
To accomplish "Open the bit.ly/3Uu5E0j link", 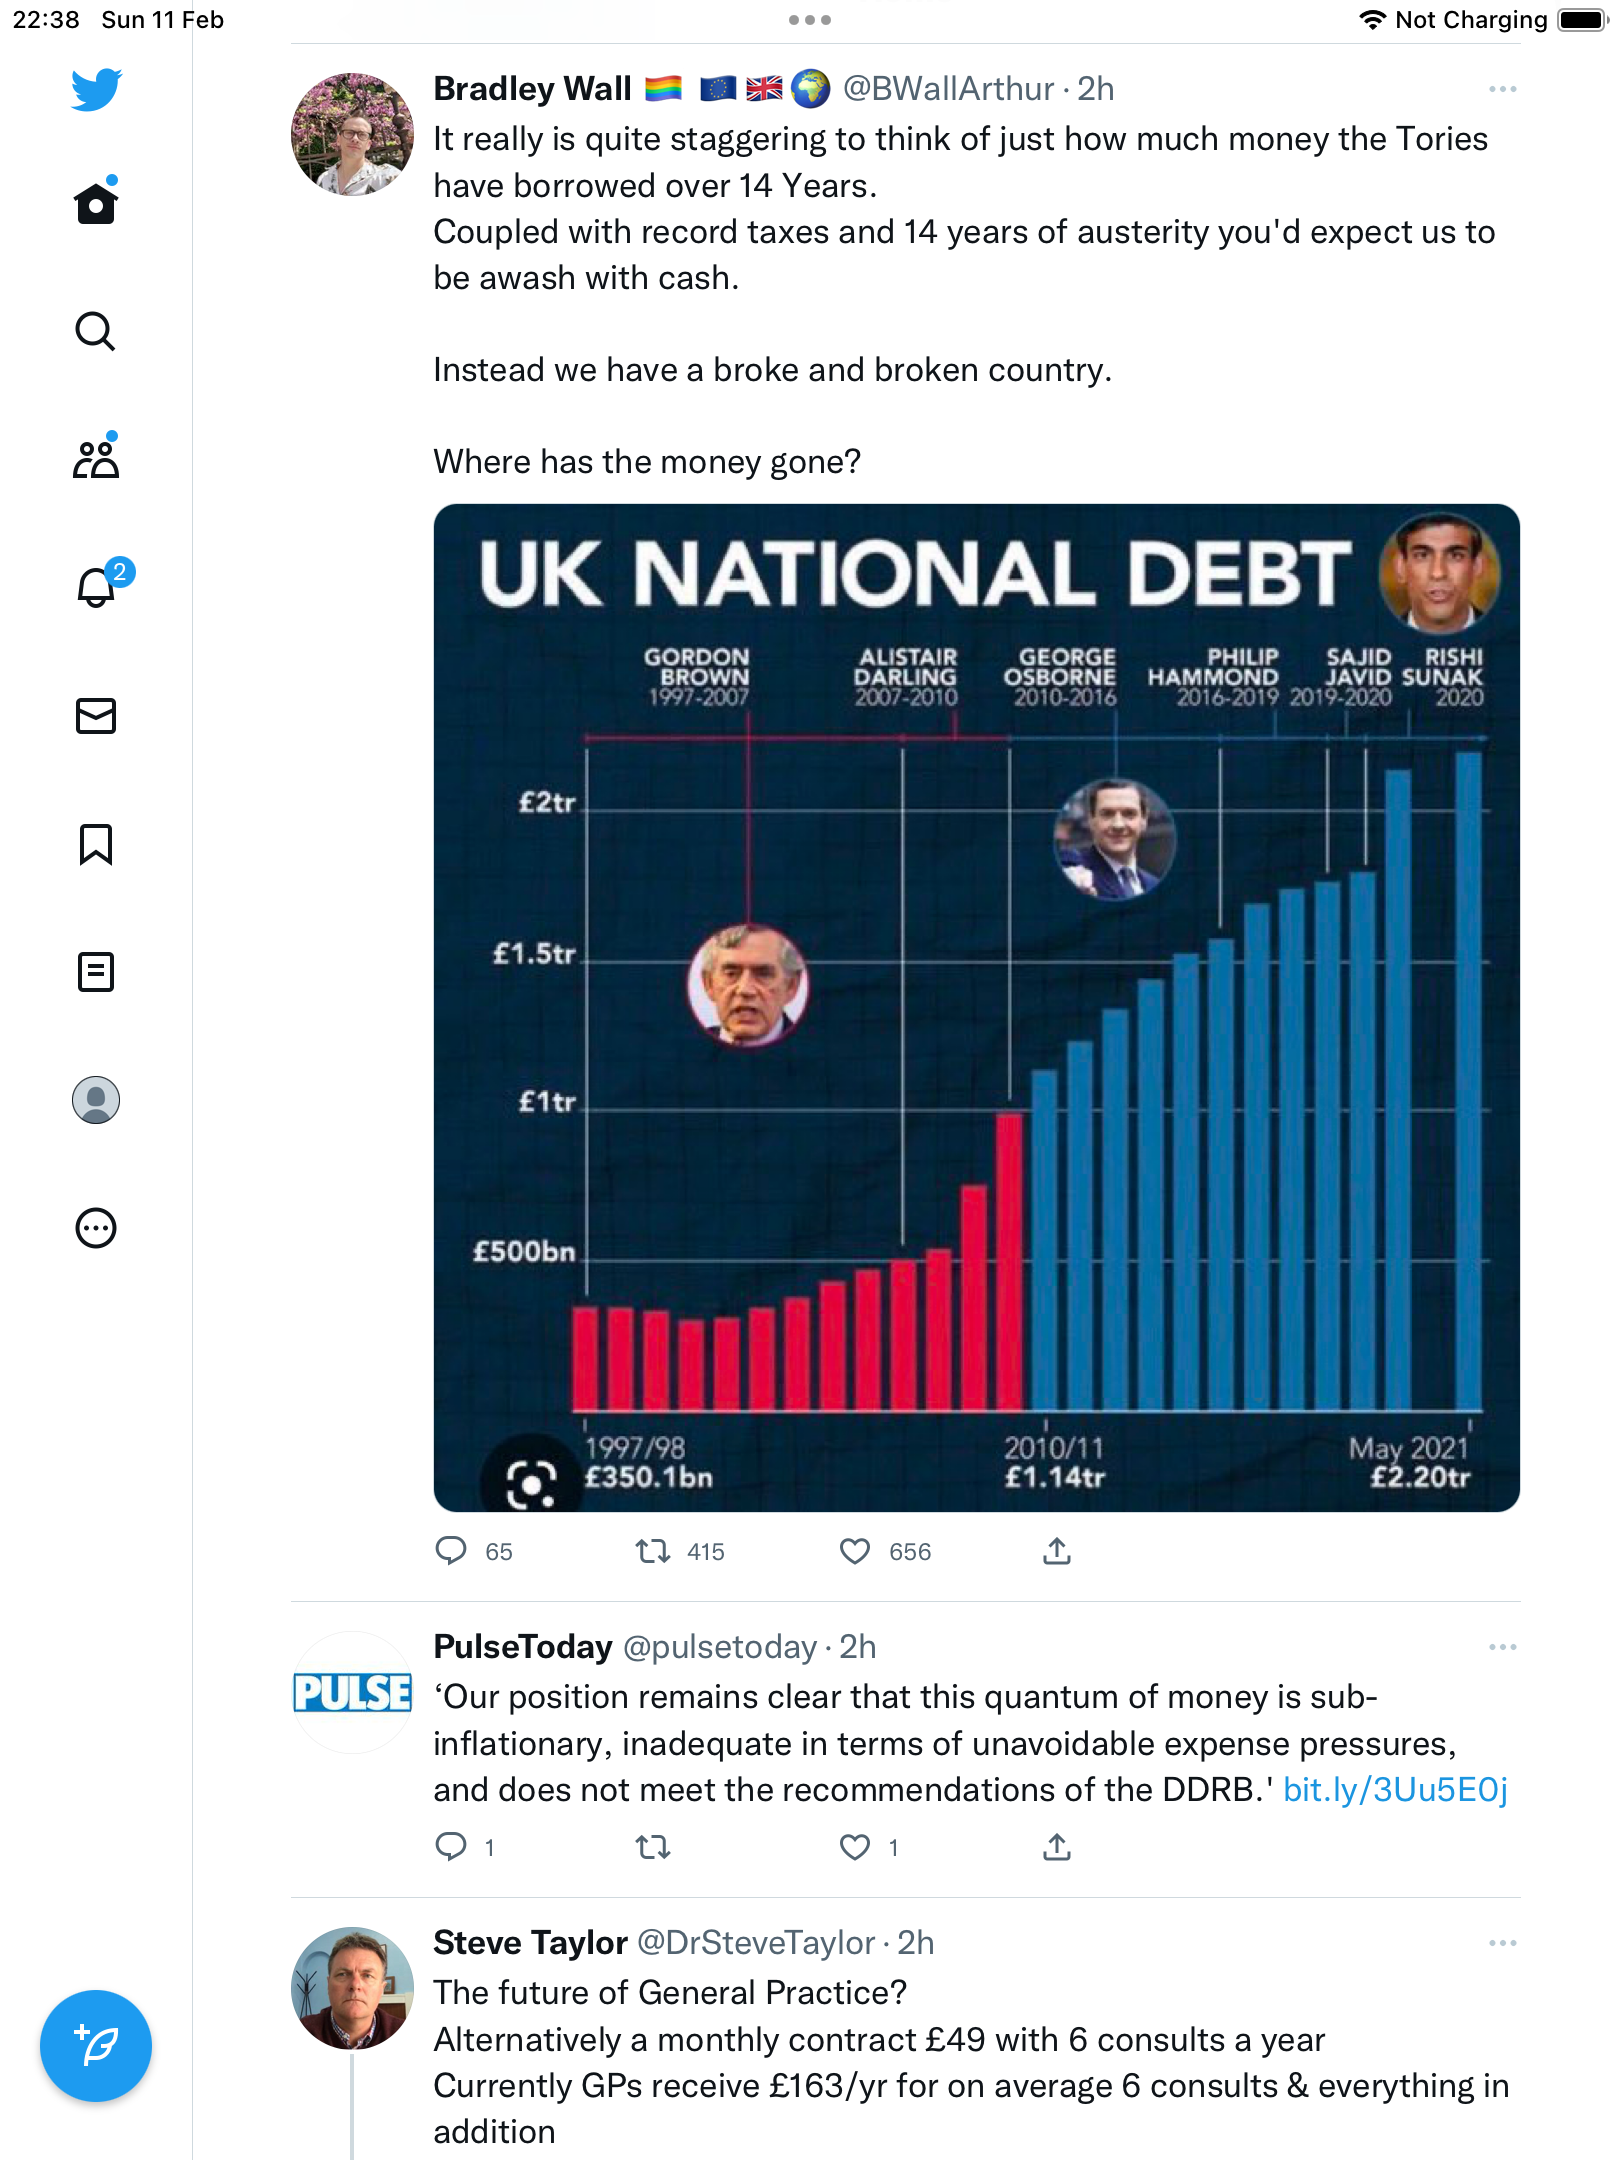I will [x=1395, y=1790].
